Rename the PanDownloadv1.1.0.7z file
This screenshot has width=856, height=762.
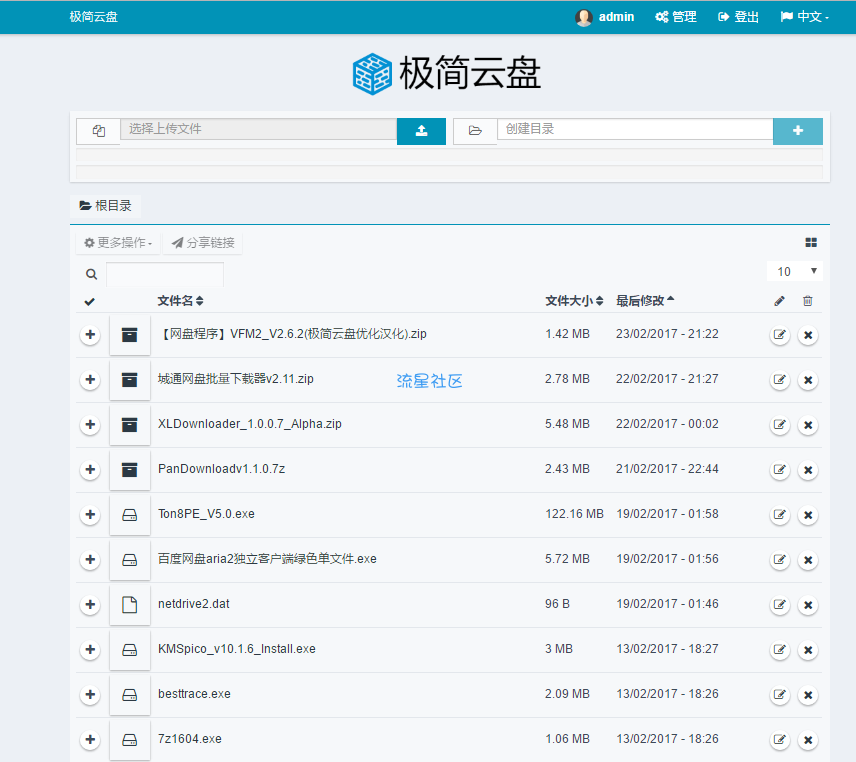[779, 470]
